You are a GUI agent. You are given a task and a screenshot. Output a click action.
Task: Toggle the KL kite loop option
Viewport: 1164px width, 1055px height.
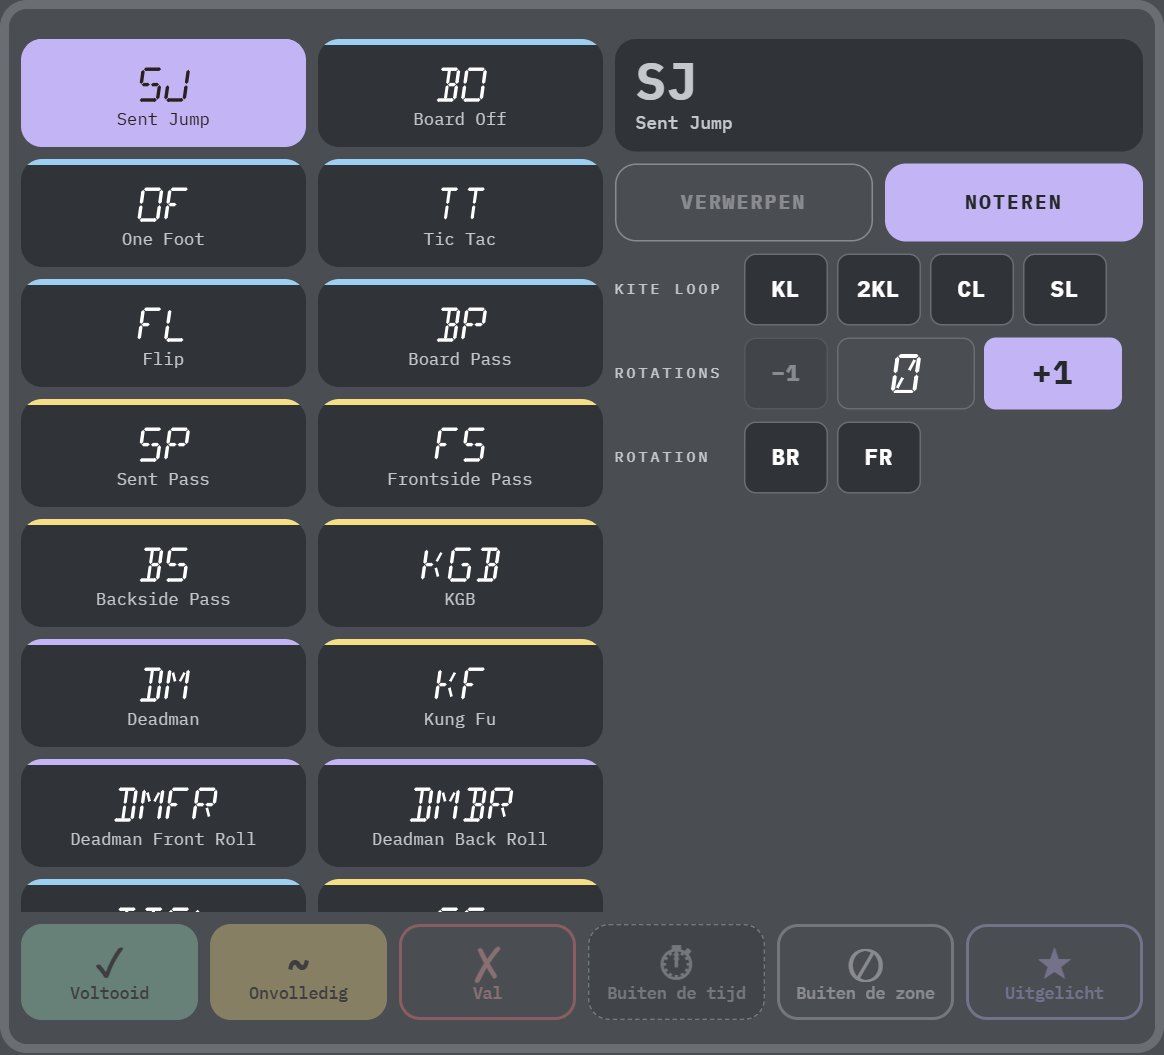coord(785,290)
